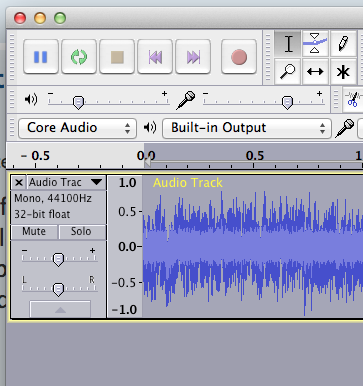The image size is (363, 386).
Task: Click the speaker icon beside Built-in Output
Action: [x=150, y=128]
